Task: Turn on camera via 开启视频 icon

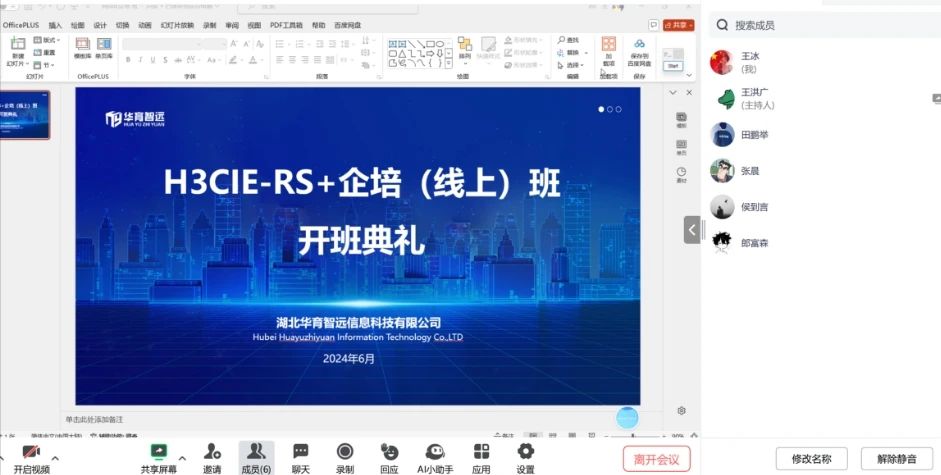Action: tap(31, 452)
